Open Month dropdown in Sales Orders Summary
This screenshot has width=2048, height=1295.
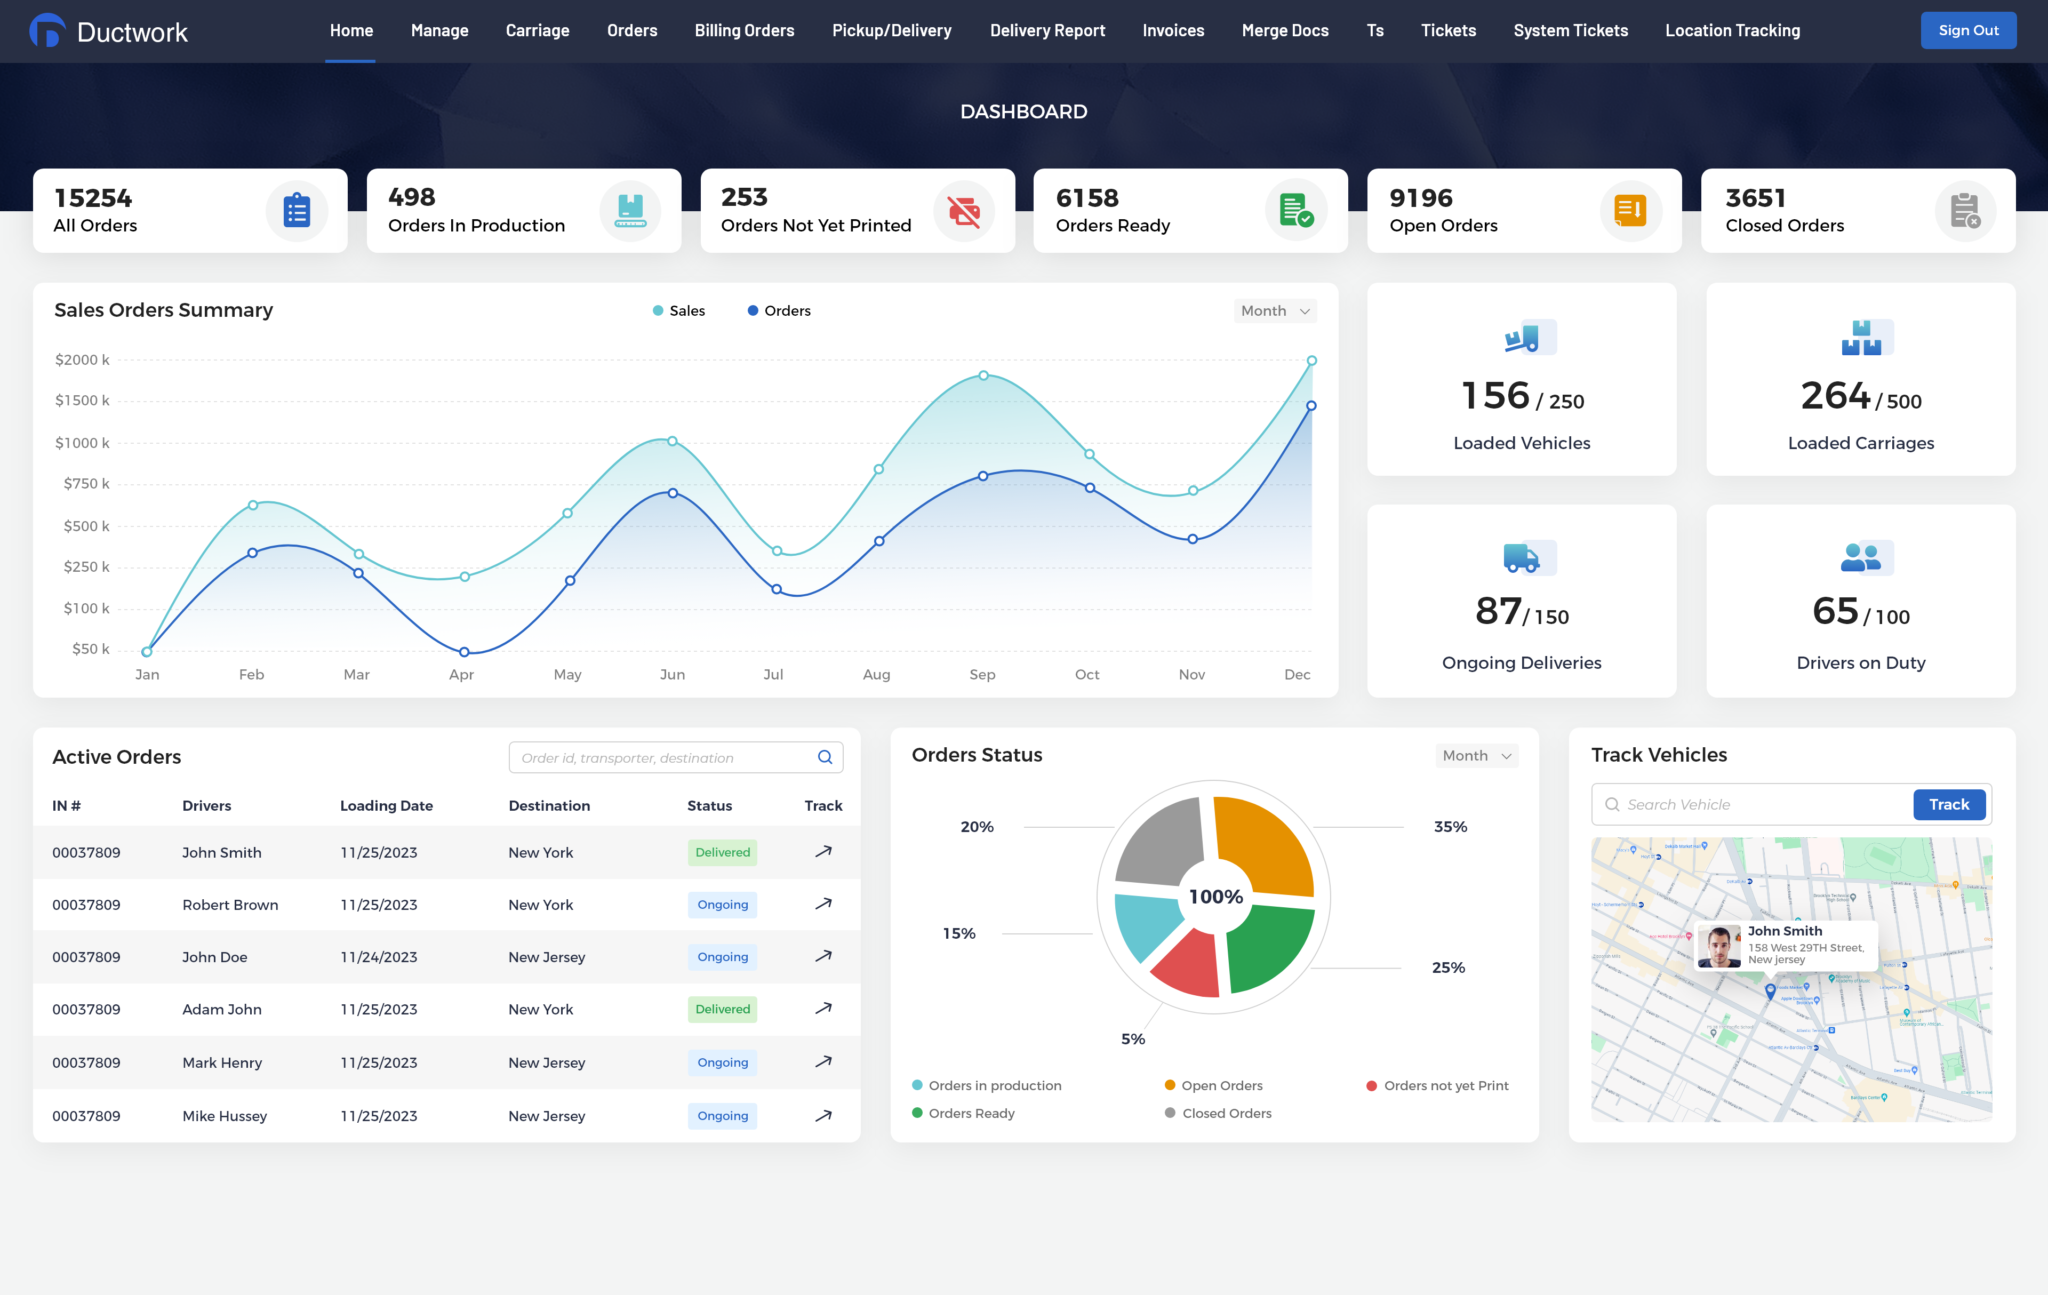coord(1275,311)
